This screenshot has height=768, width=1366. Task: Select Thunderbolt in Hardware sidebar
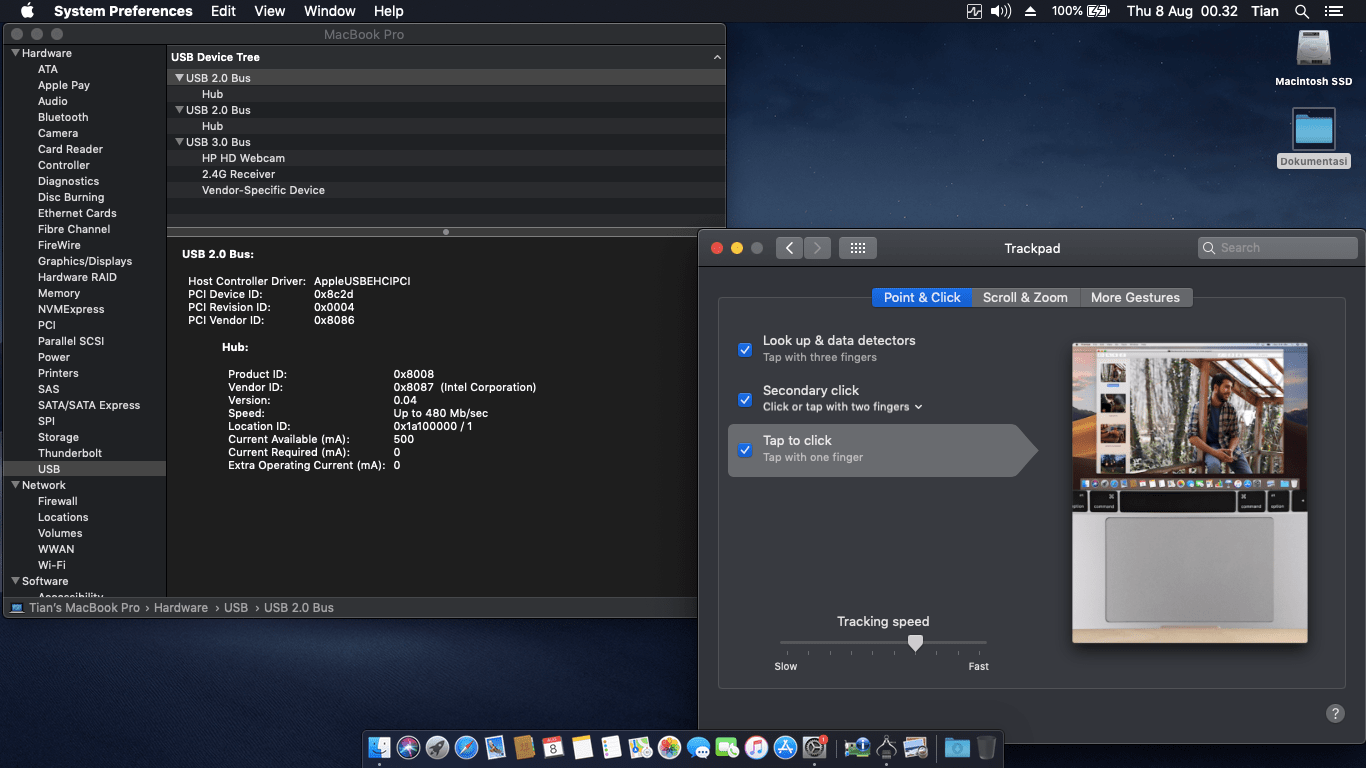[70, 453]
